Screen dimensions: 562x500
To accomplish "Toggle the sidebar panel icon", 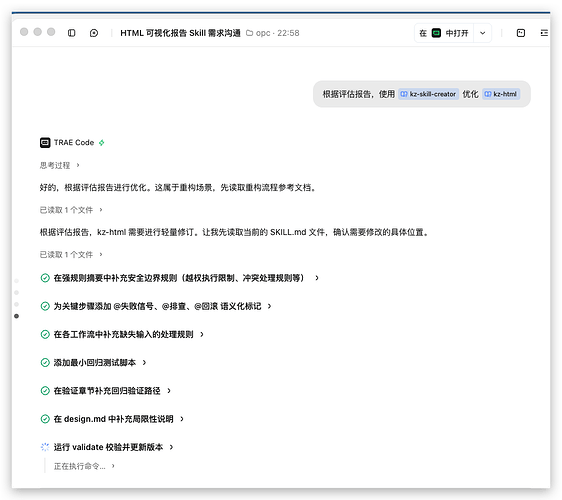I will (72, 33).
